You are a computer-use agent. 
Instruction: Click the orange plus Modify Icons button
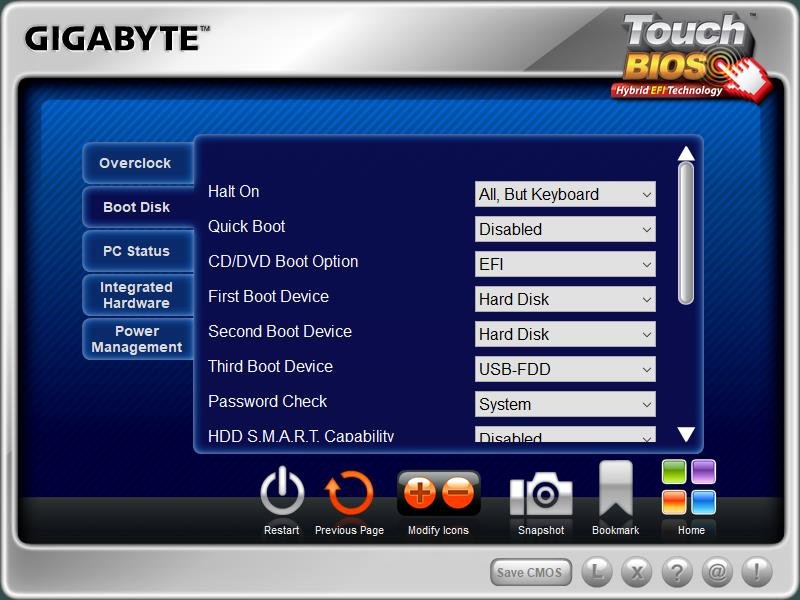click(x=419, y=493)
